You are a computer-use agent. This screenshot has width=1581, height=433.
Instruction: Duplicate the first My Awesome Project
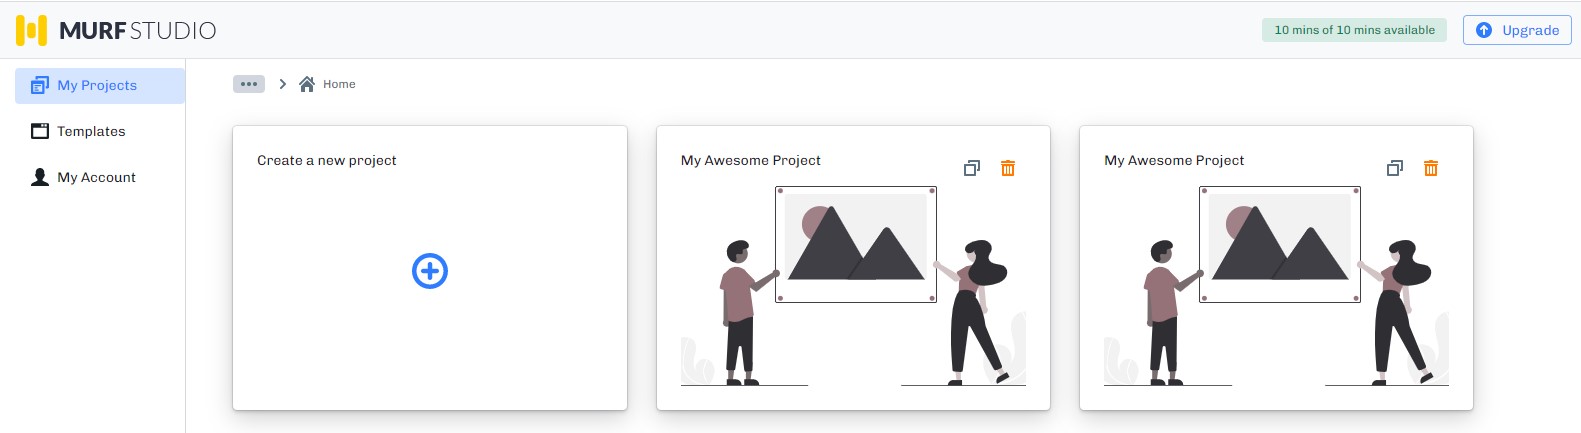(x=972, y=168)
